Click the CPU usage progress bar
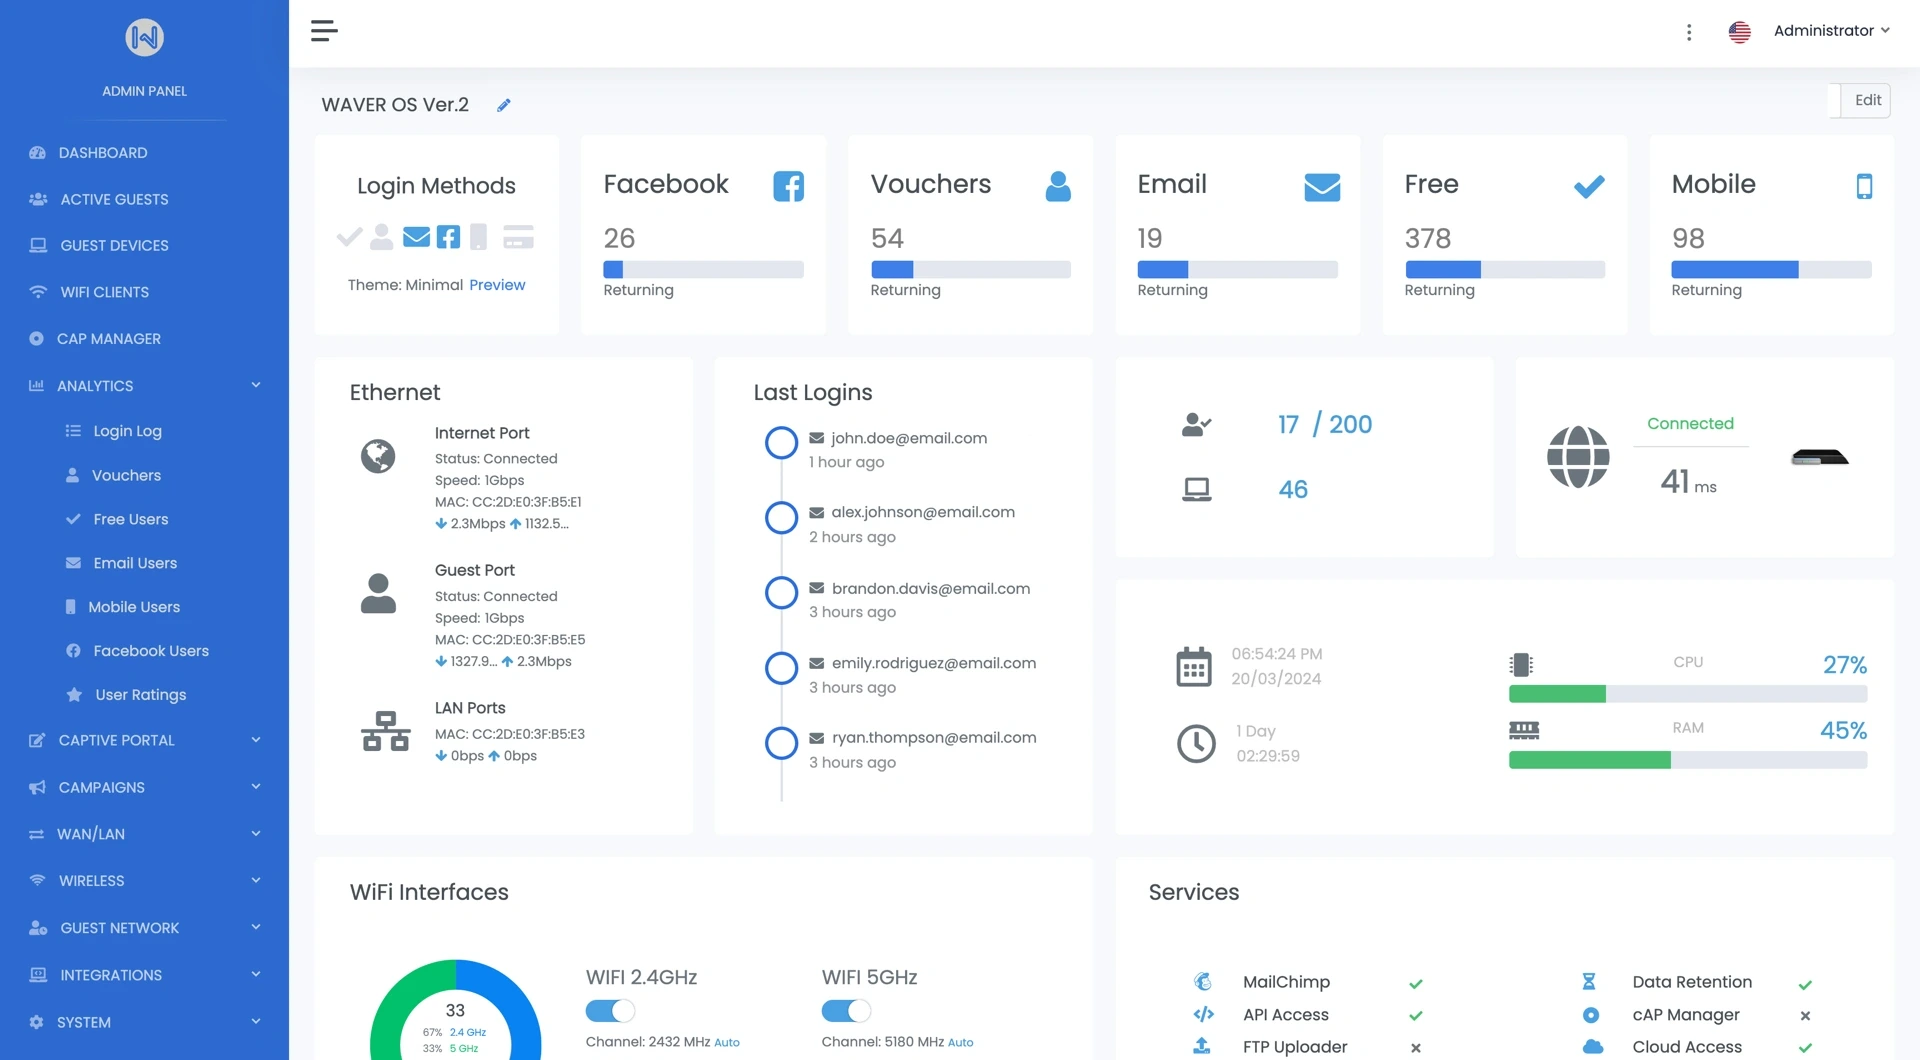1920x1060 pixels. [1687, 694]
